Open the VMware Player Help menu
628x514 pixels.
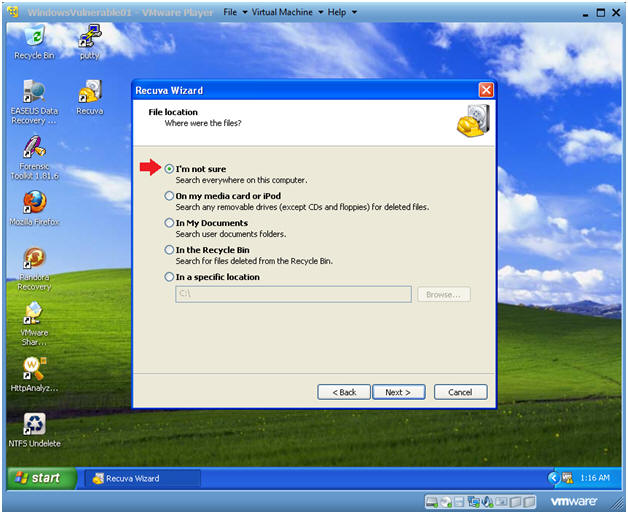[337, 12]
